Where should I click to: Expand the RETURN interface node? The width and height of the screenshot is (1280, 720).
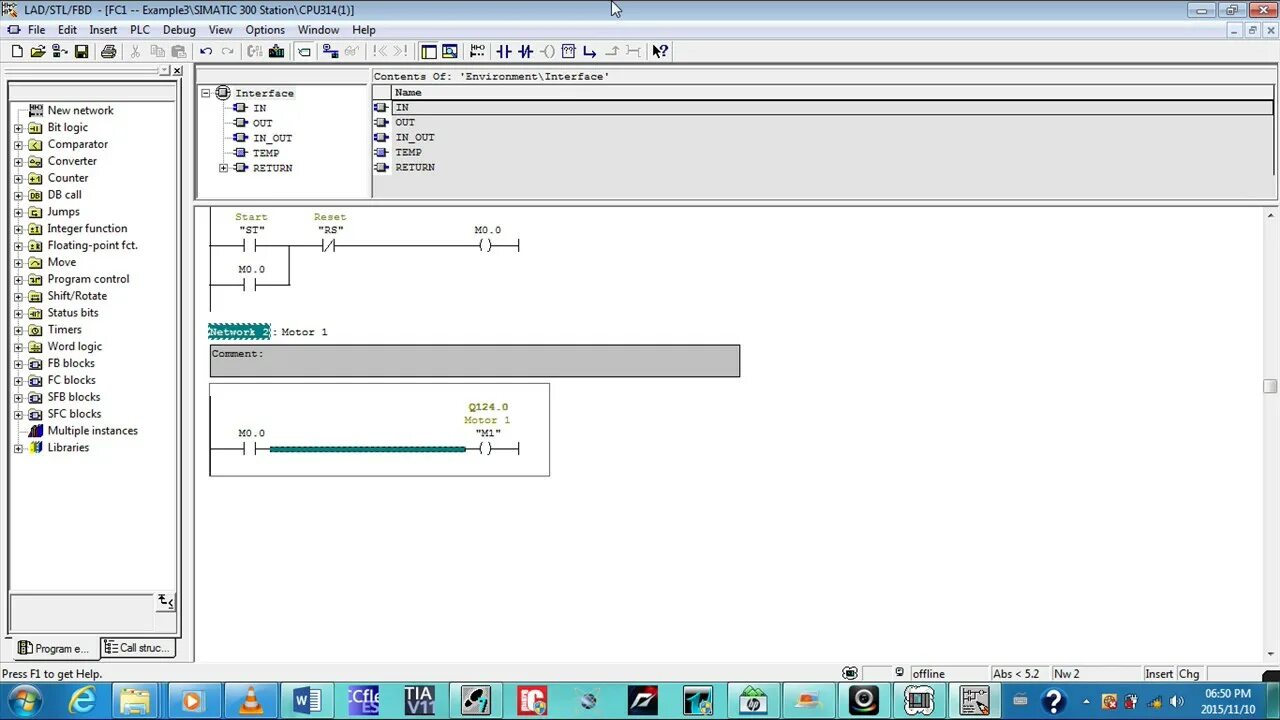coord(224,168)
